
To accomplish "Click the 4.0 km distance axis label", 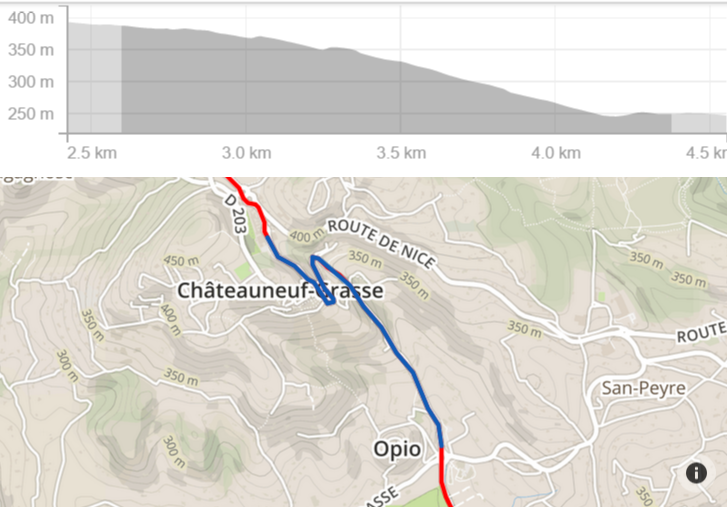I will [555, 153].
